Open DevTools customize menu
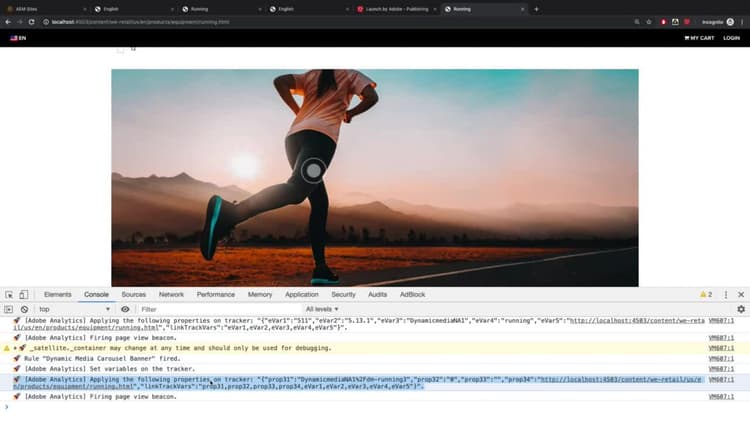750x421 pixels. pos(726,295)
